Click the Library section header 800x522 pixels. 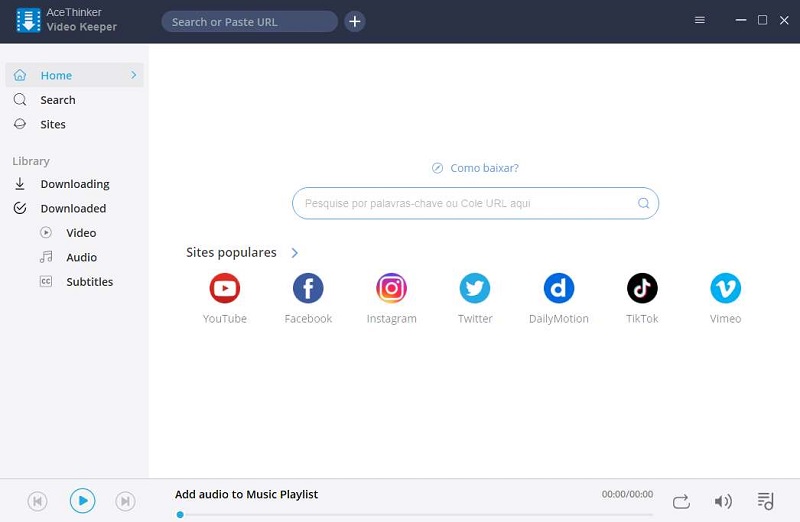(x=31, y=161)
